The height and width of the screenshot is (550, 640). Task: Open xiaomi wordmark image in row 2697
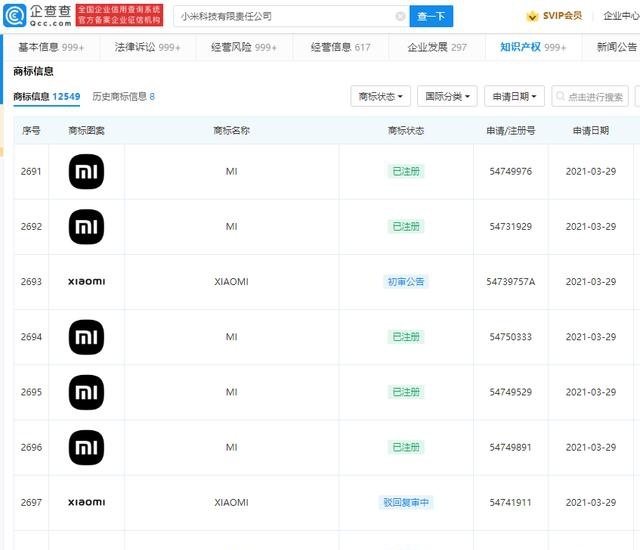click(x=87, y=502)
